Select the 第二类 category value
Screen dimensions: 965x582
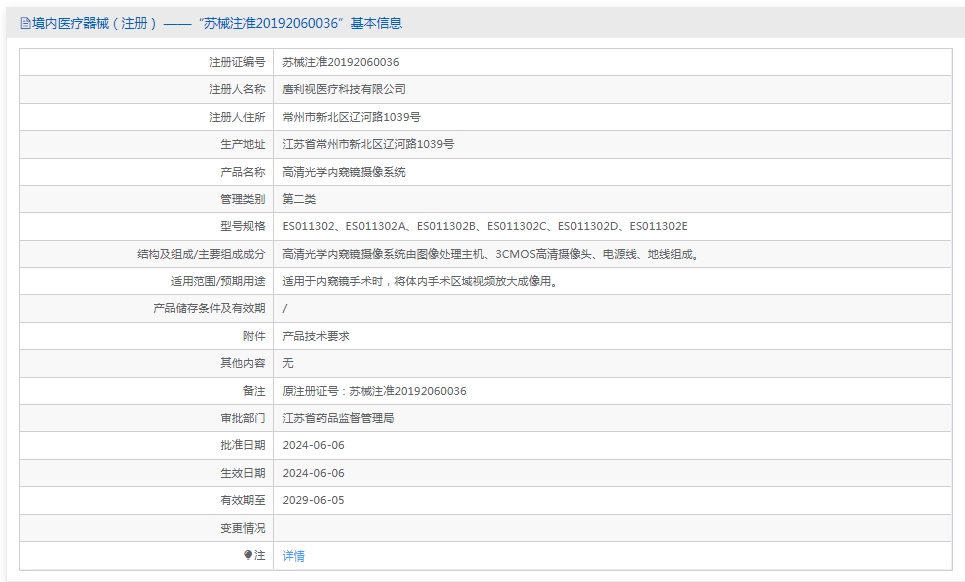coord(299,199)
